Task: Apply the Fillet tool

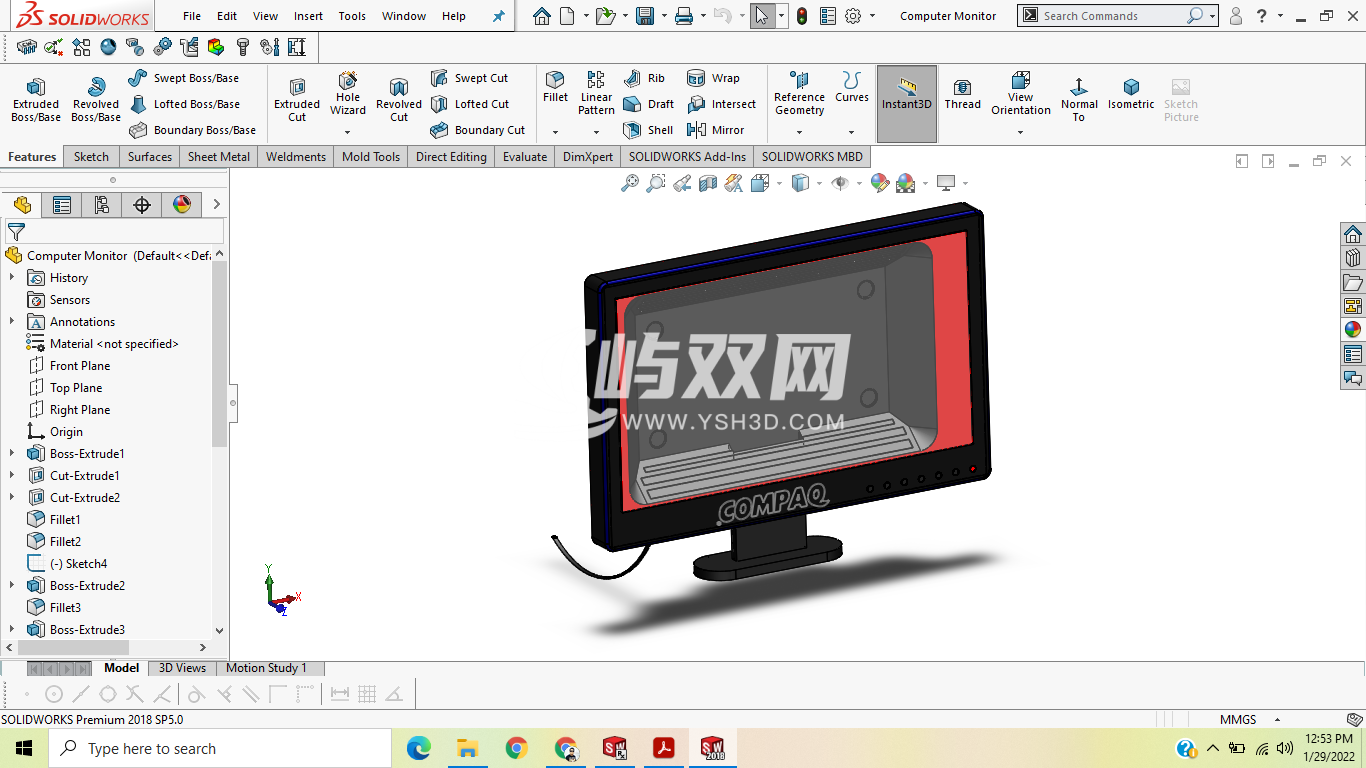Action: (555, 88)
